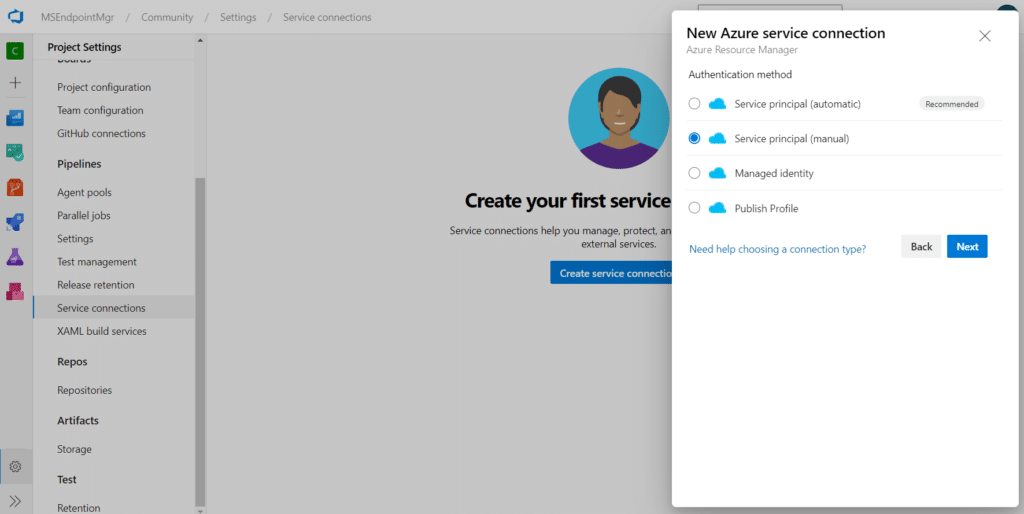Click Create service connection button
The width and height of the screenshot is (1024, 514).
coord(611,273)
